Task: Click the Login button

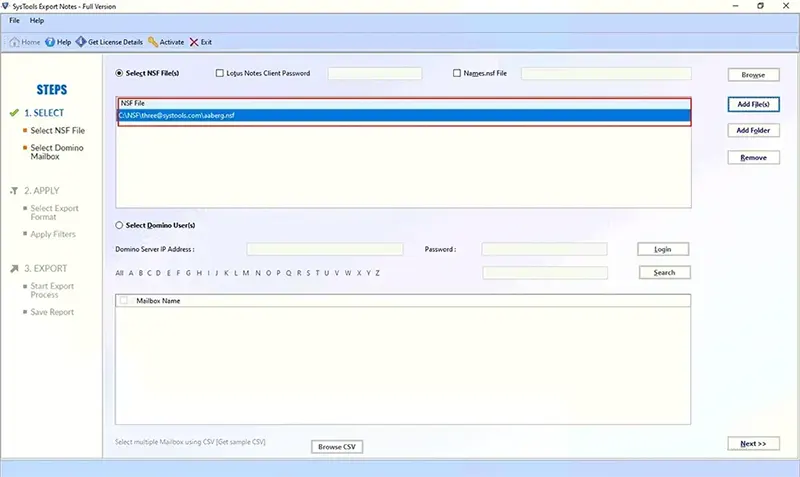Action: coord(663,249)
